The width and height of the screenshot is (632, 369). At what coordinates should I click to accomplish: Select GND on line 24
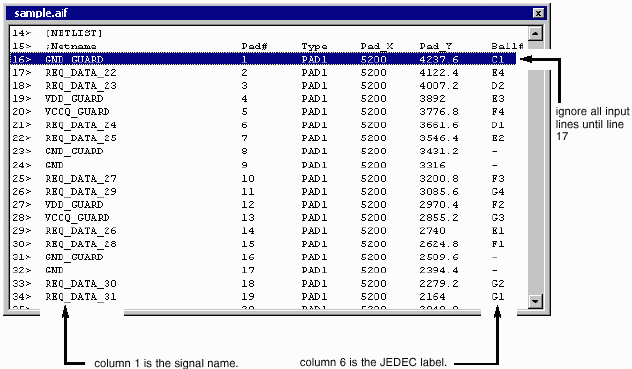point(54,165)
